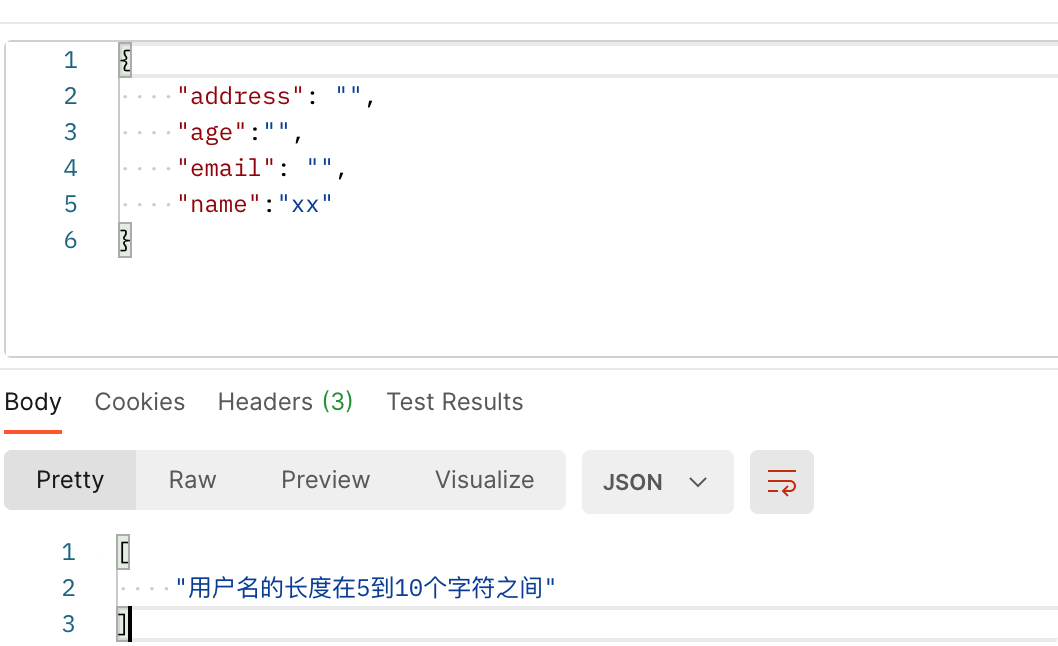This screenshot has height=646, width=1058.
Task: Open the JSON format dropdown
Action: [657, 482]
